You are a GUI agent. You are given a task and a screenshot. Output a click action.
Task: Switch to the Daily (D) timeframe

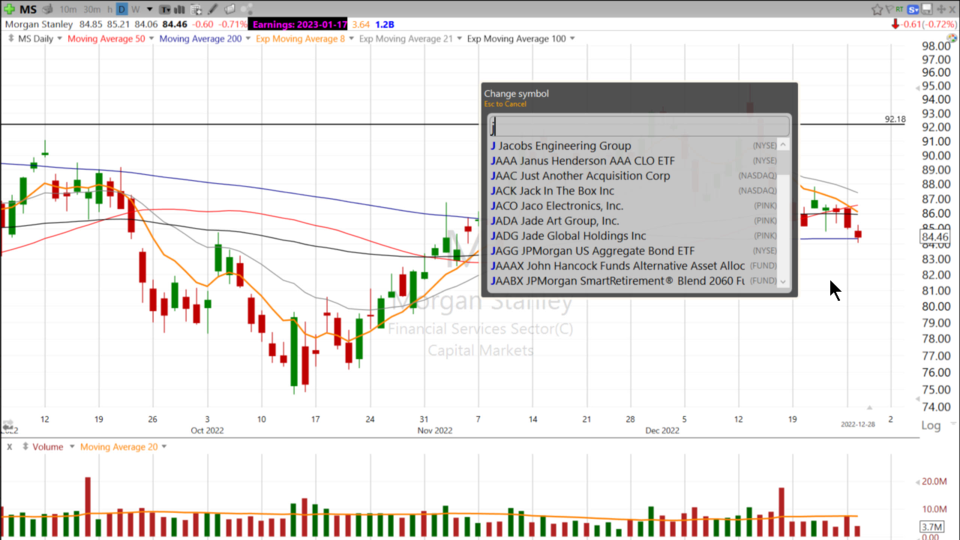123,9
